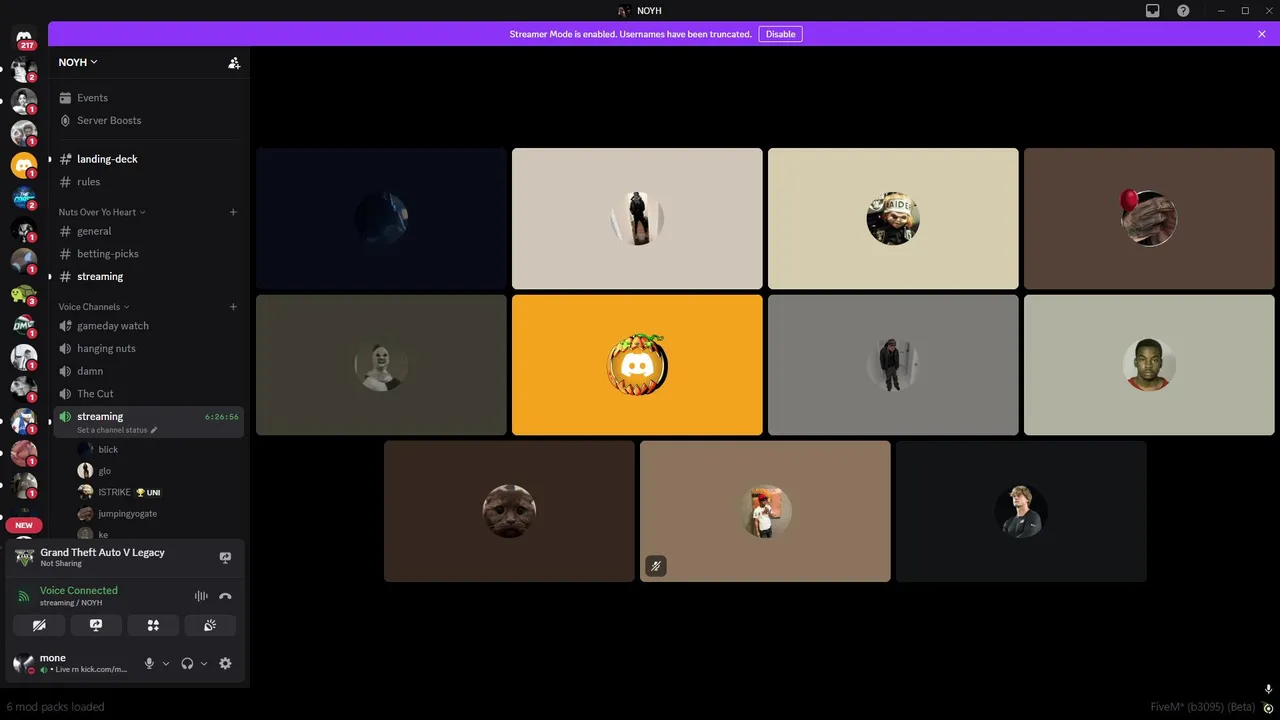Open the orange Discord logo server icon

[x=24, y=165]
